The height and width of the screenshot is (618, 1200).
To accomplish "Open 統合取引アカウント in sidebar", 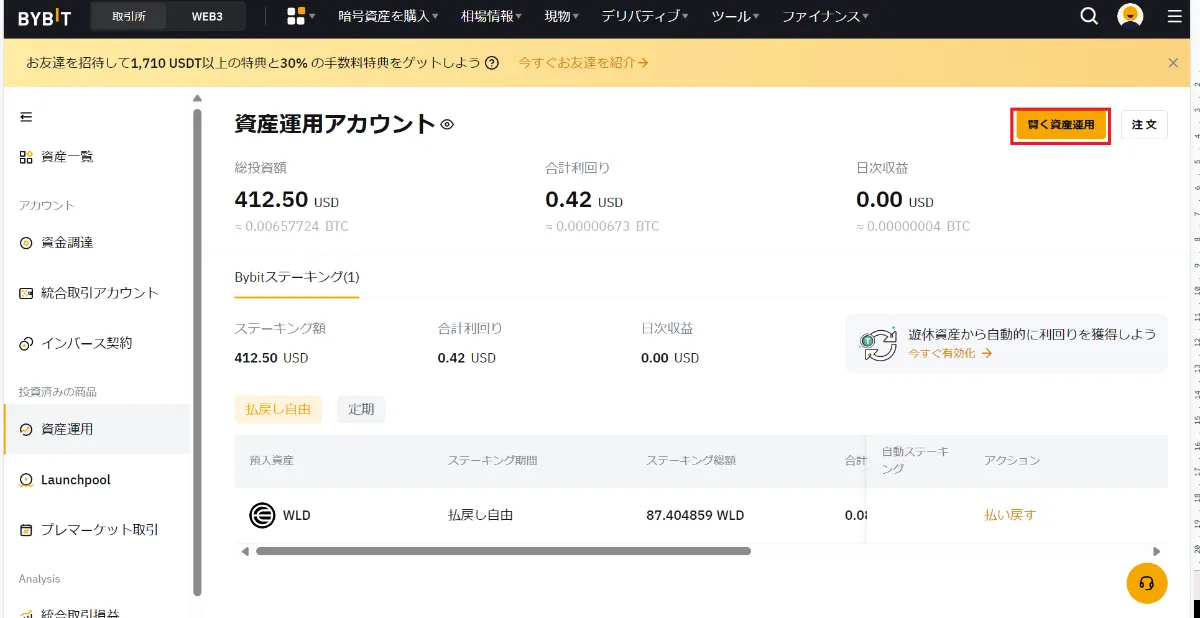I will [x=99, y=293].
